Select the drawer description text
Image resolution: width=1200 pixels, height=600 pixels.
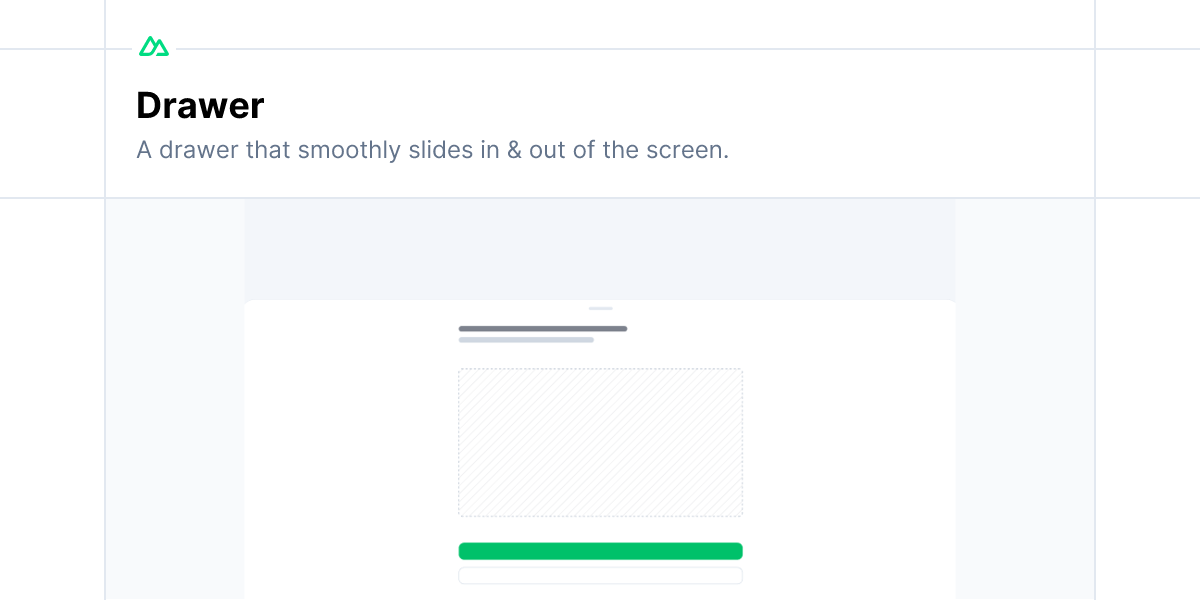click(432, 150)
